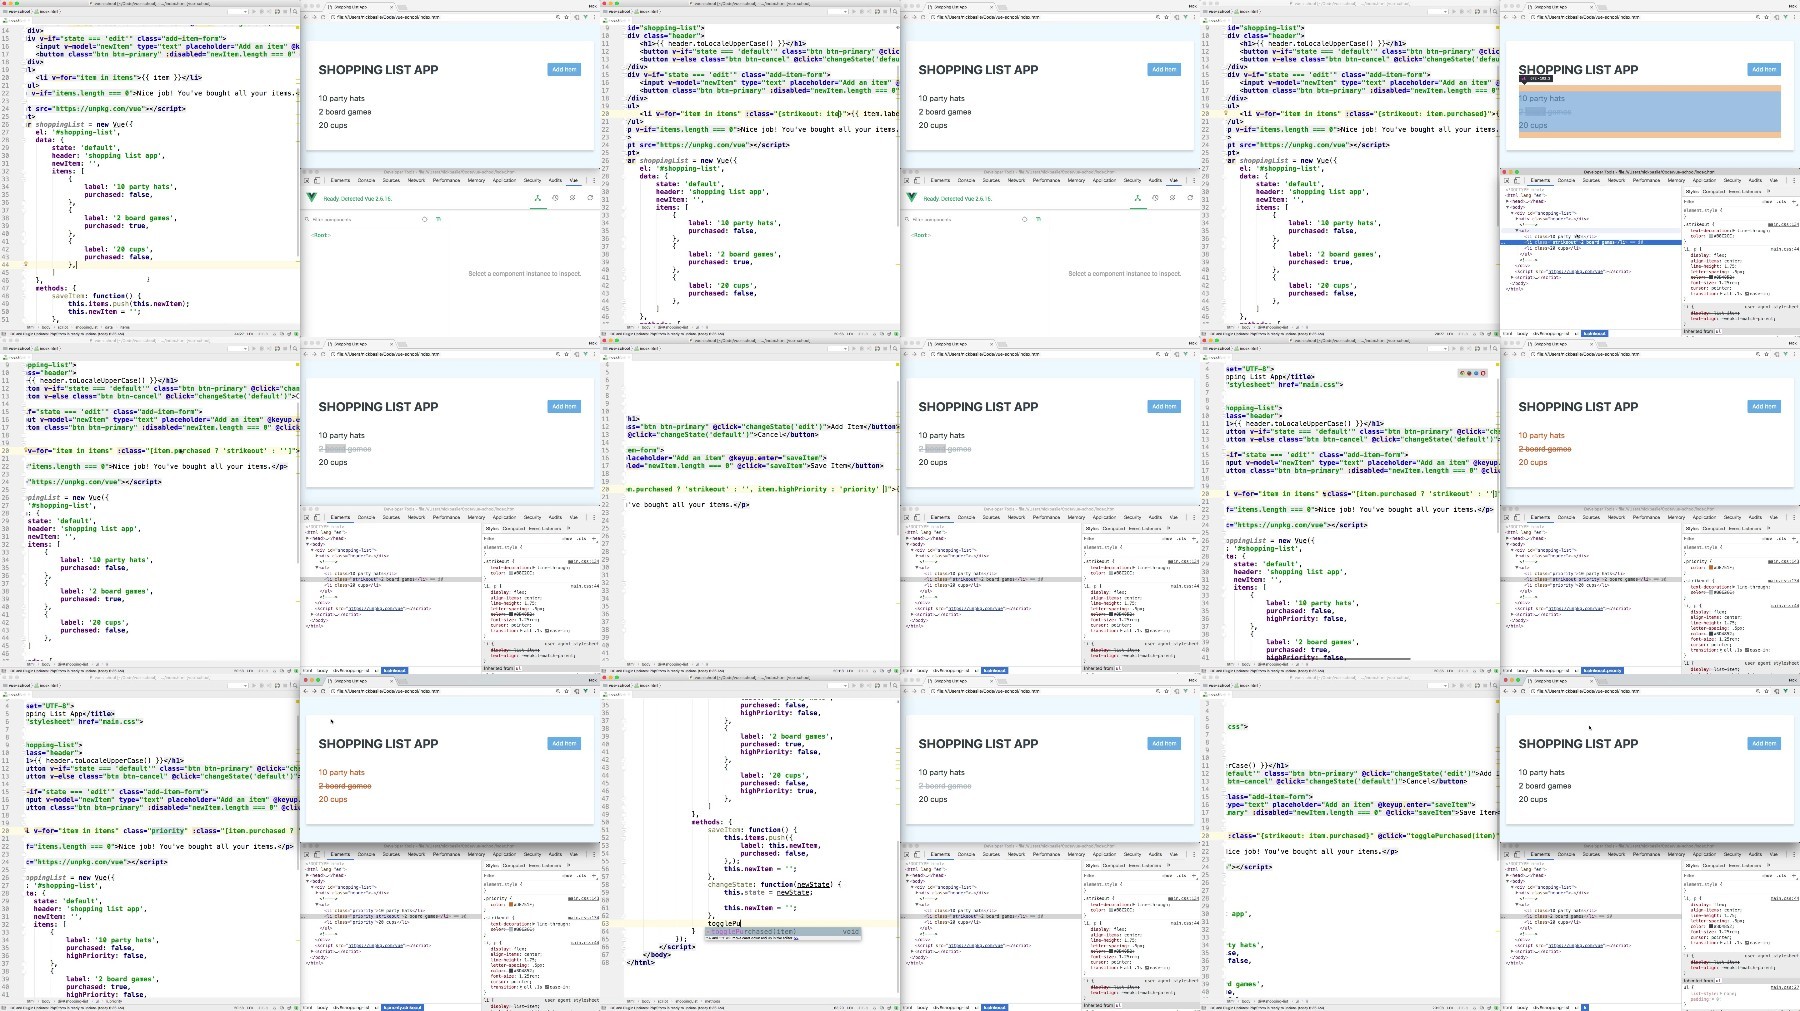Switch to Styles pane tab, top-right screenshot
1800x1011 pixels.
(x=1692, y=191)
